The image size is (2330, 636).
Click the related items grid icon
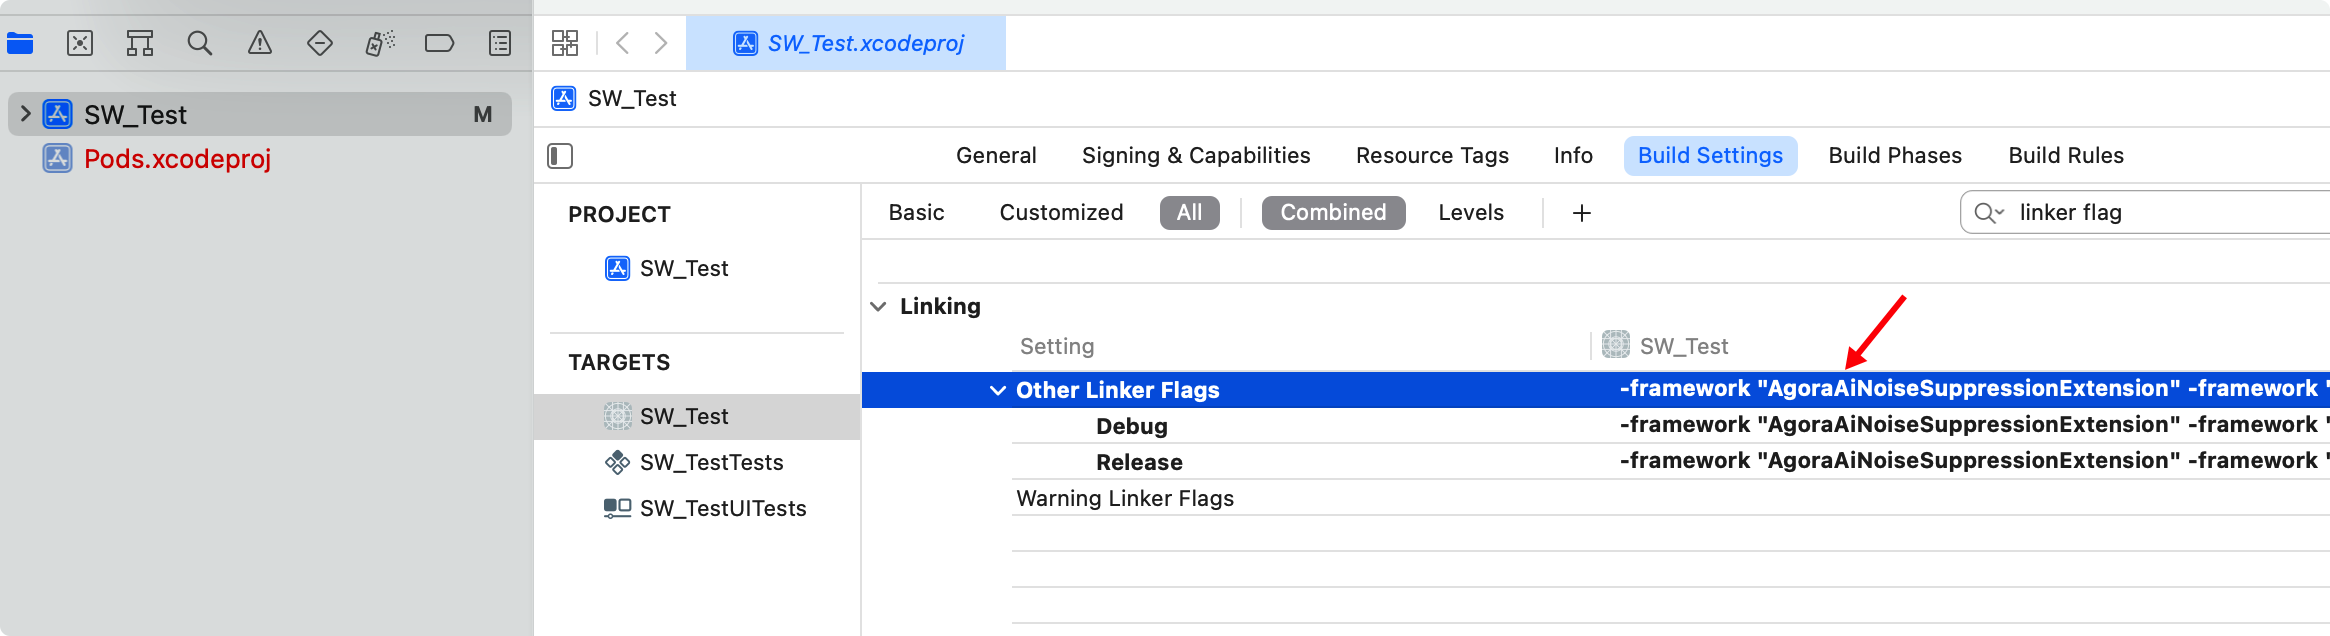pyautogui.click(x=565, y=43)
